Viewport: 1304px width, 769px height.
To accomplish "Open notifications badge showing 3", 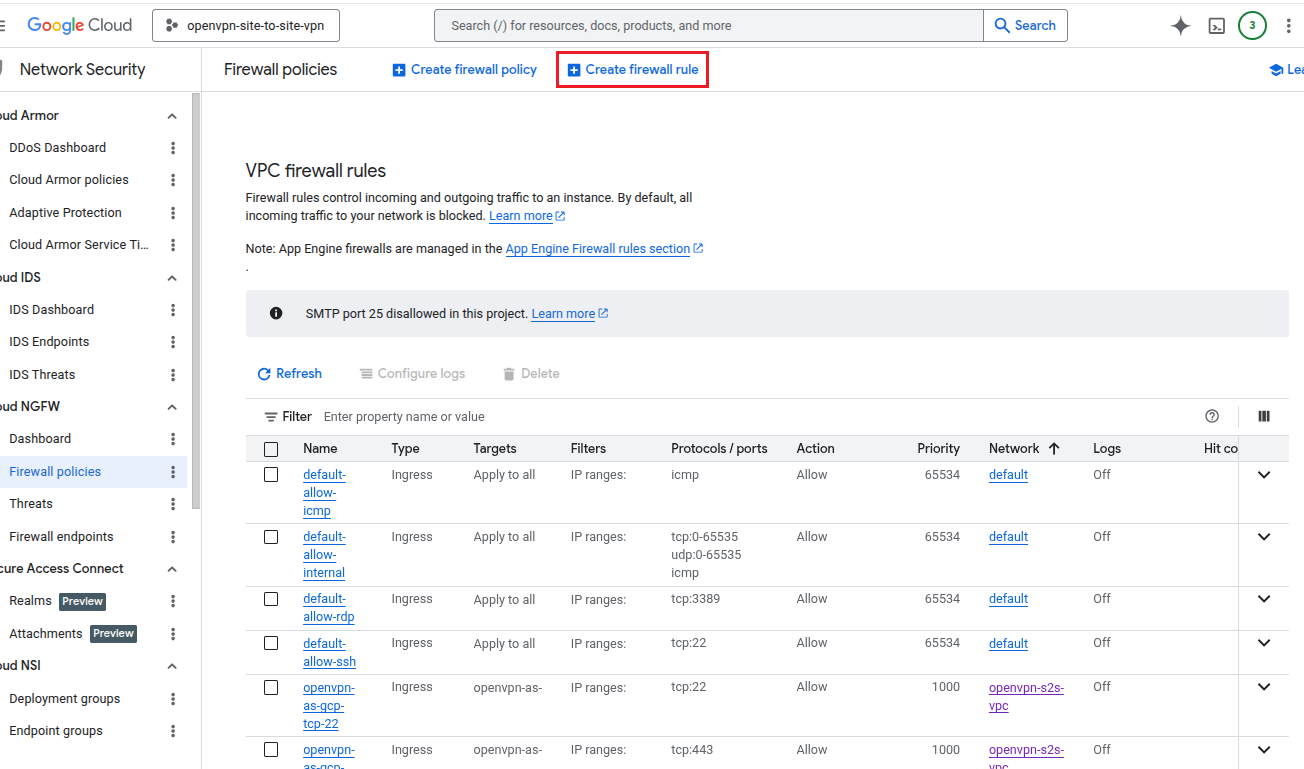I will 1252,26.
